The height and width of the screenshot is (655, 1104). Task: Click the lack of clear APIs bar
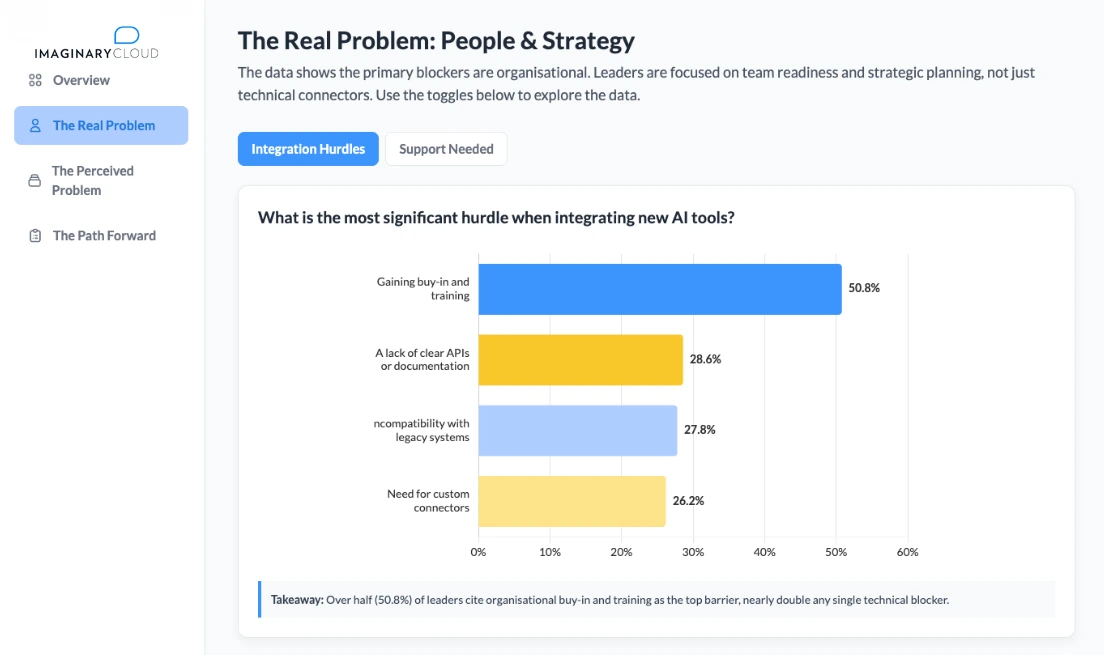coord(580,359)
